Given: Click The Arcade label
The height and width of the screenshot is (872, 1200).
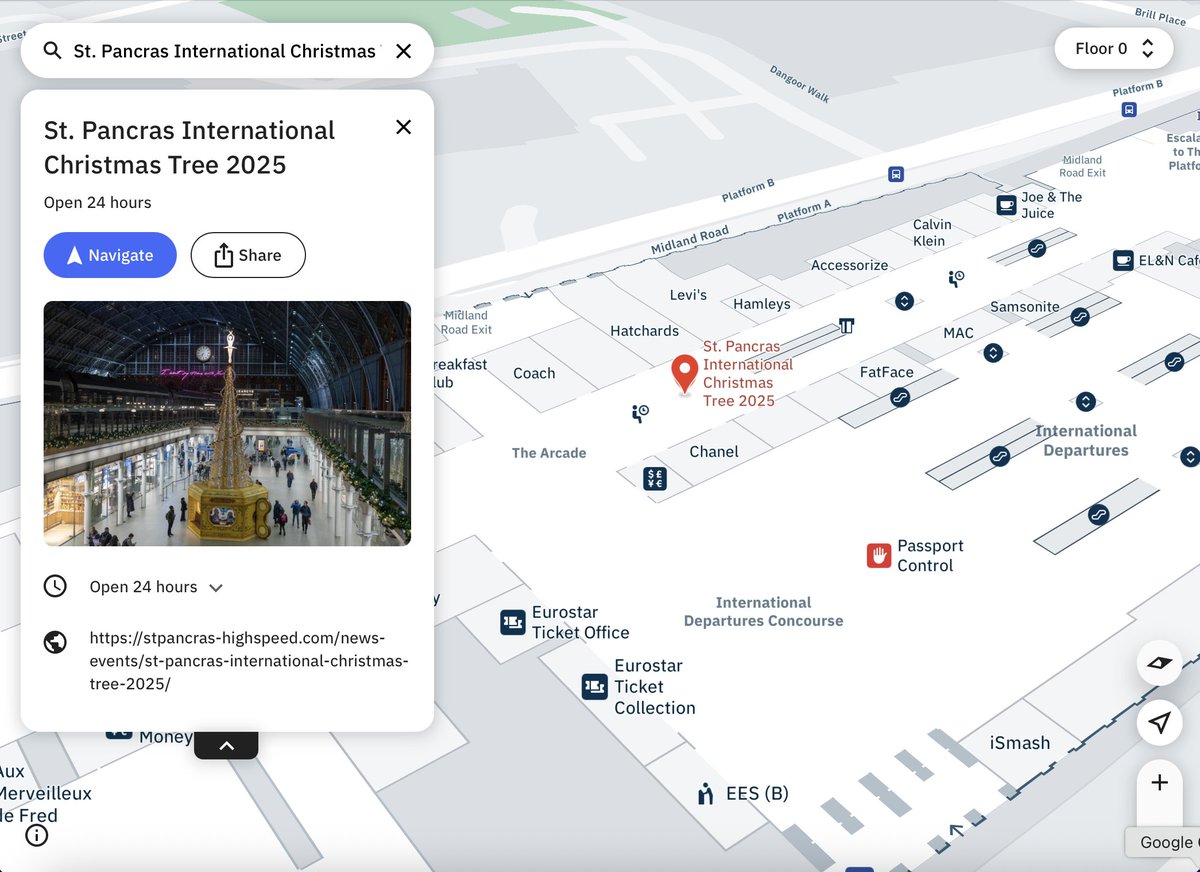Looking at the screenshot, I should (549, 453).
